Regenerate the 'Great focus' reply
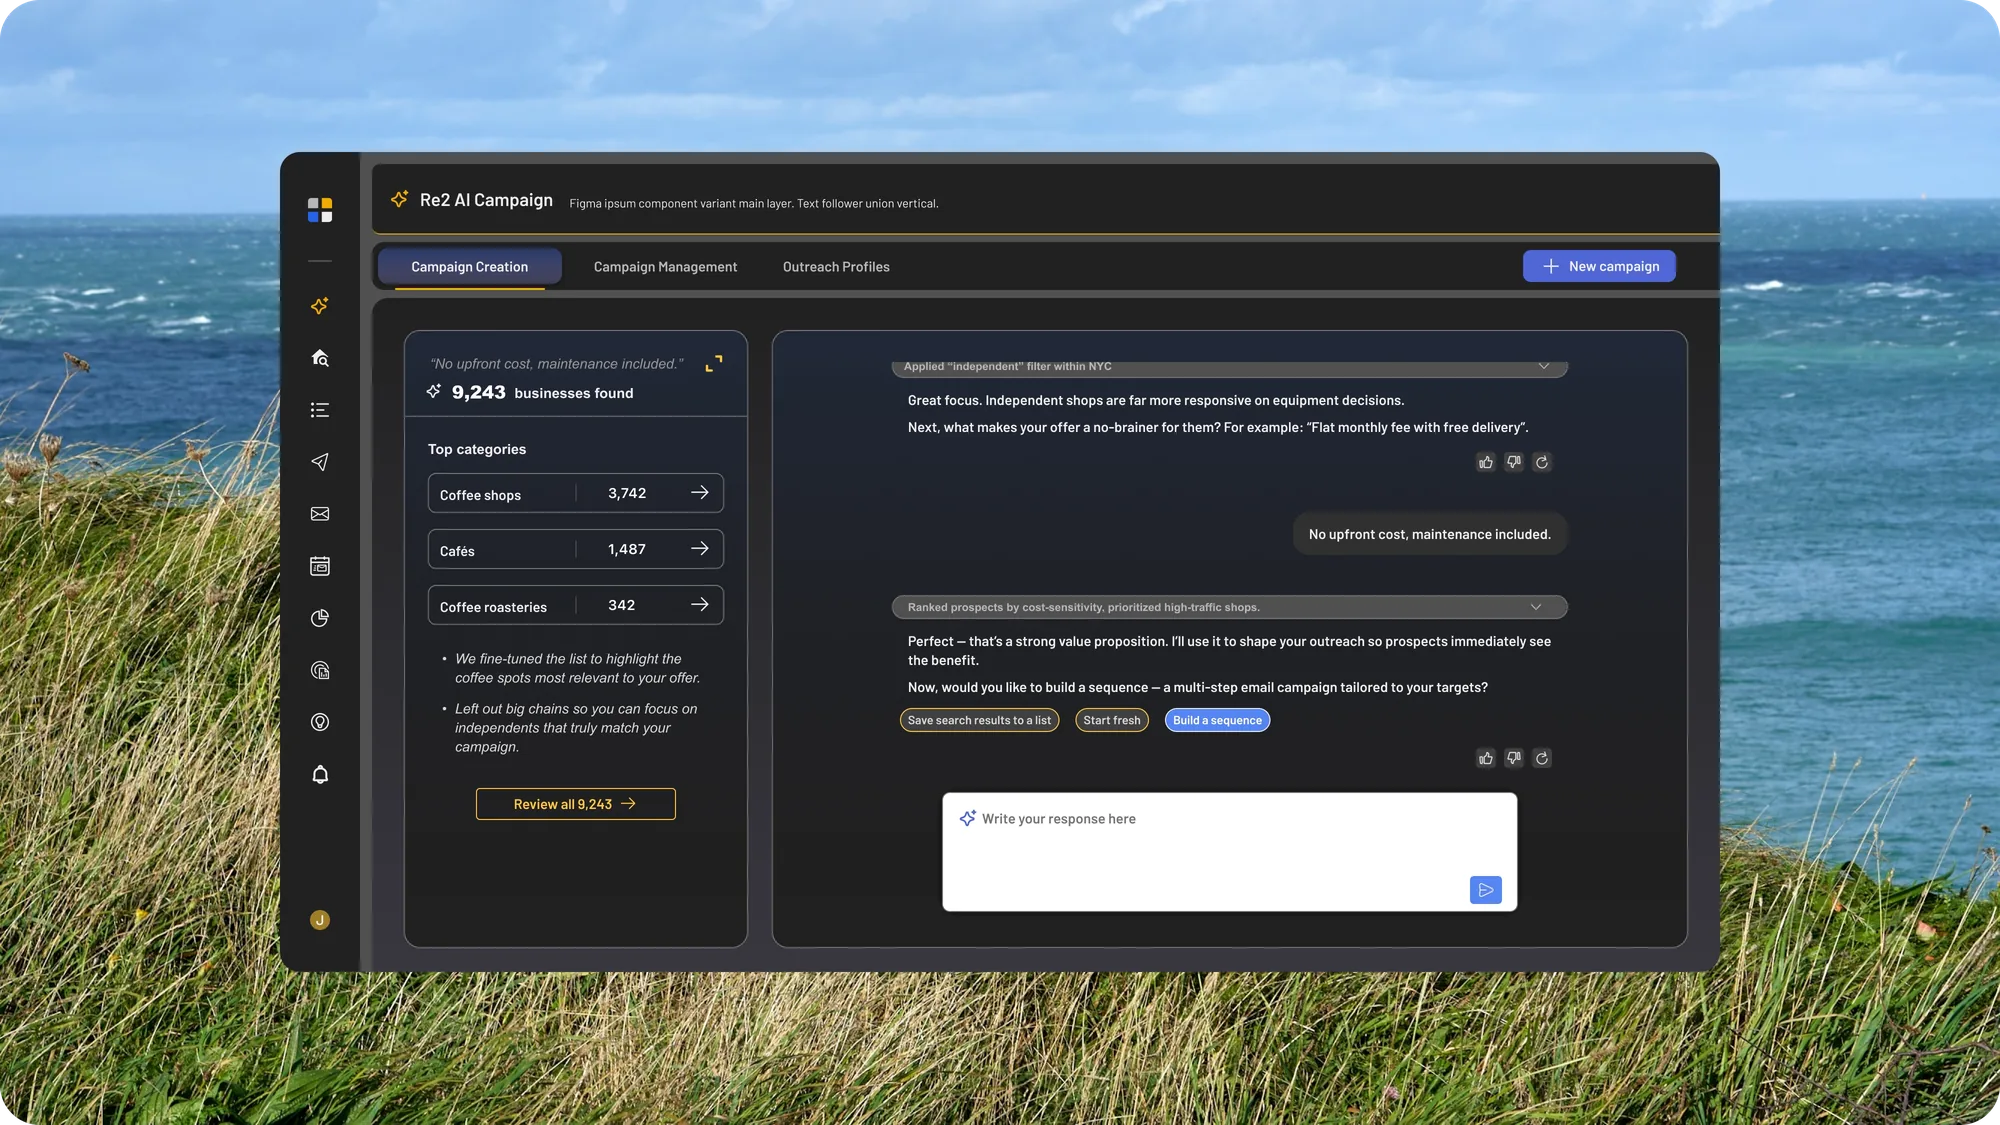 pyautogui.click(x=1542, y=462)
